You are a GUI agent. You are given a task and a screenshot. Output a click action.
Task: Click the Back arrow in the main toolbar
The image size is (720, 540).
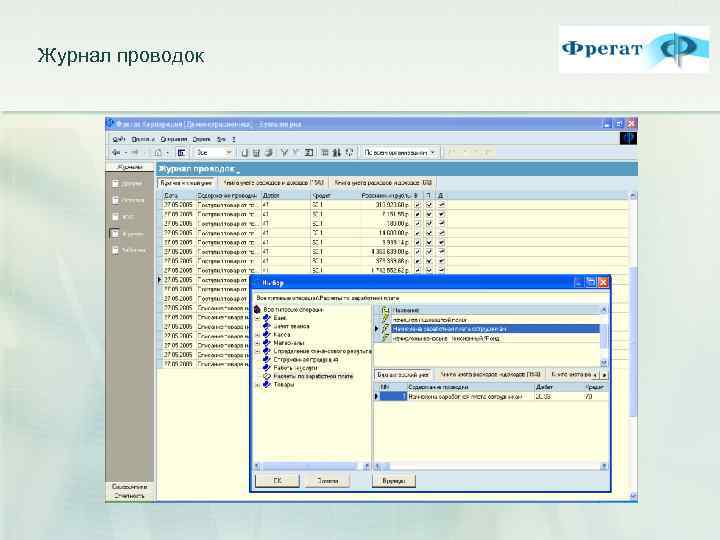pyautogui.click(x=116, y=152)
